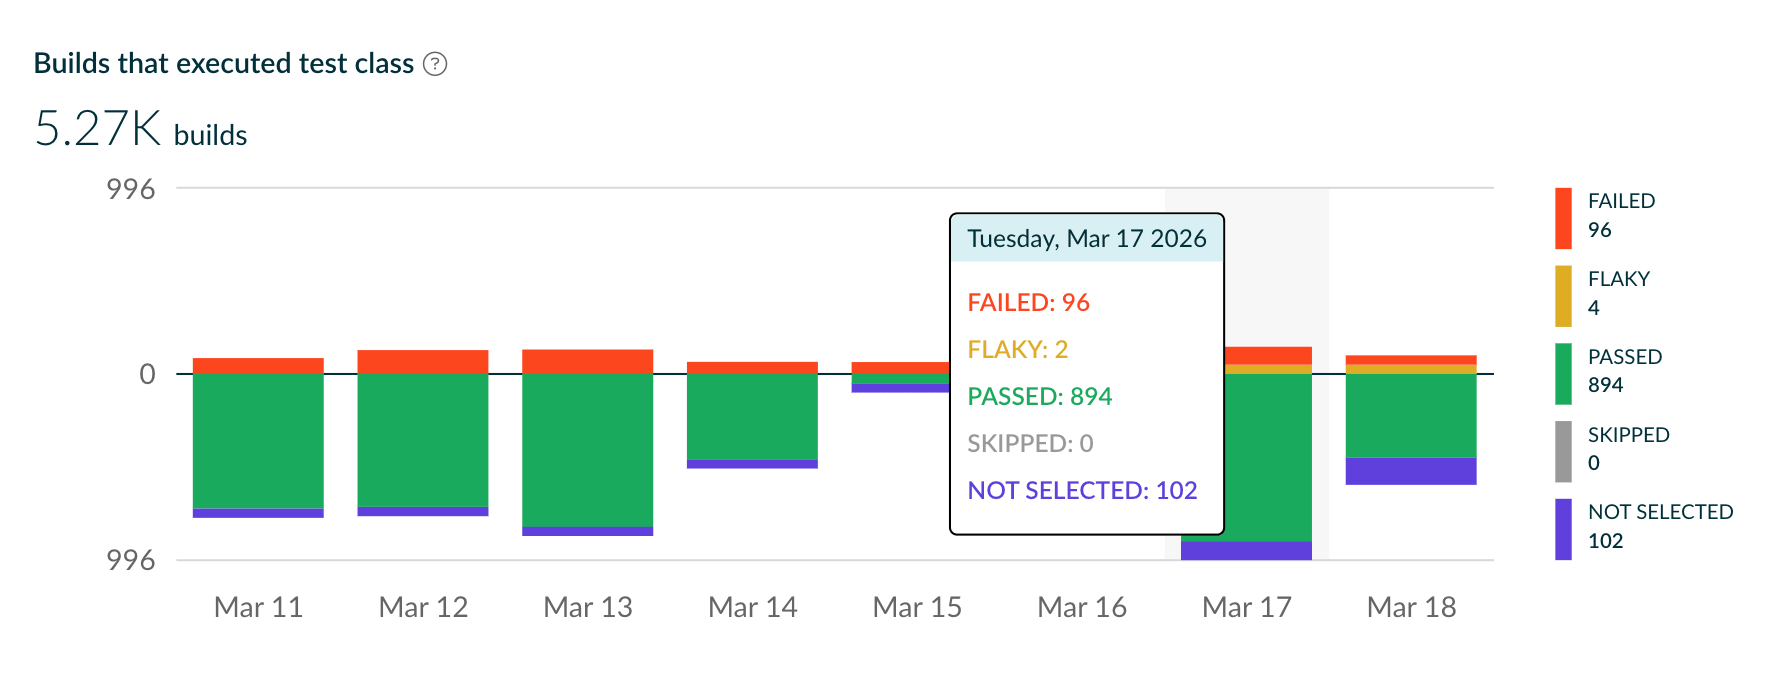Click the NOT SELECTED: 102 tooltip entry
Viewport: 1770px width, 675px height.
(1081, 490)
